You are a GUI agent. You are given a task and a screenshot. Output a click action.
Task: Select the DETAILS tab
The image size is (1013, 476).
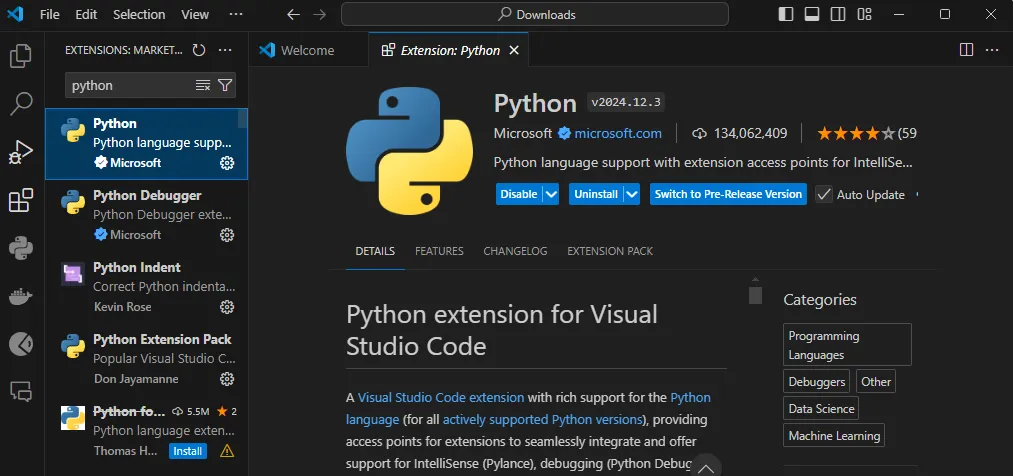tap(375, 251)
